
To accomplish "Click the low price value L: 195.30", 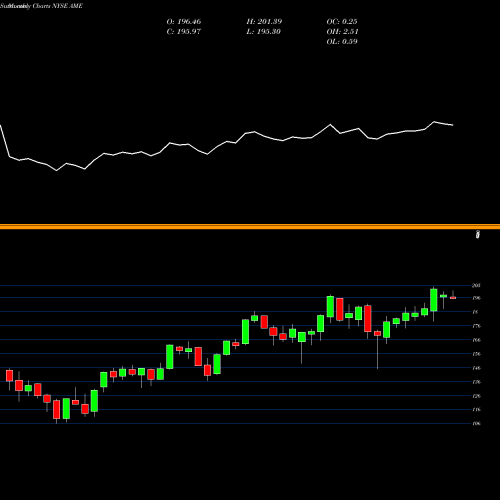I will pyautogui.click(x=264, y=32).
